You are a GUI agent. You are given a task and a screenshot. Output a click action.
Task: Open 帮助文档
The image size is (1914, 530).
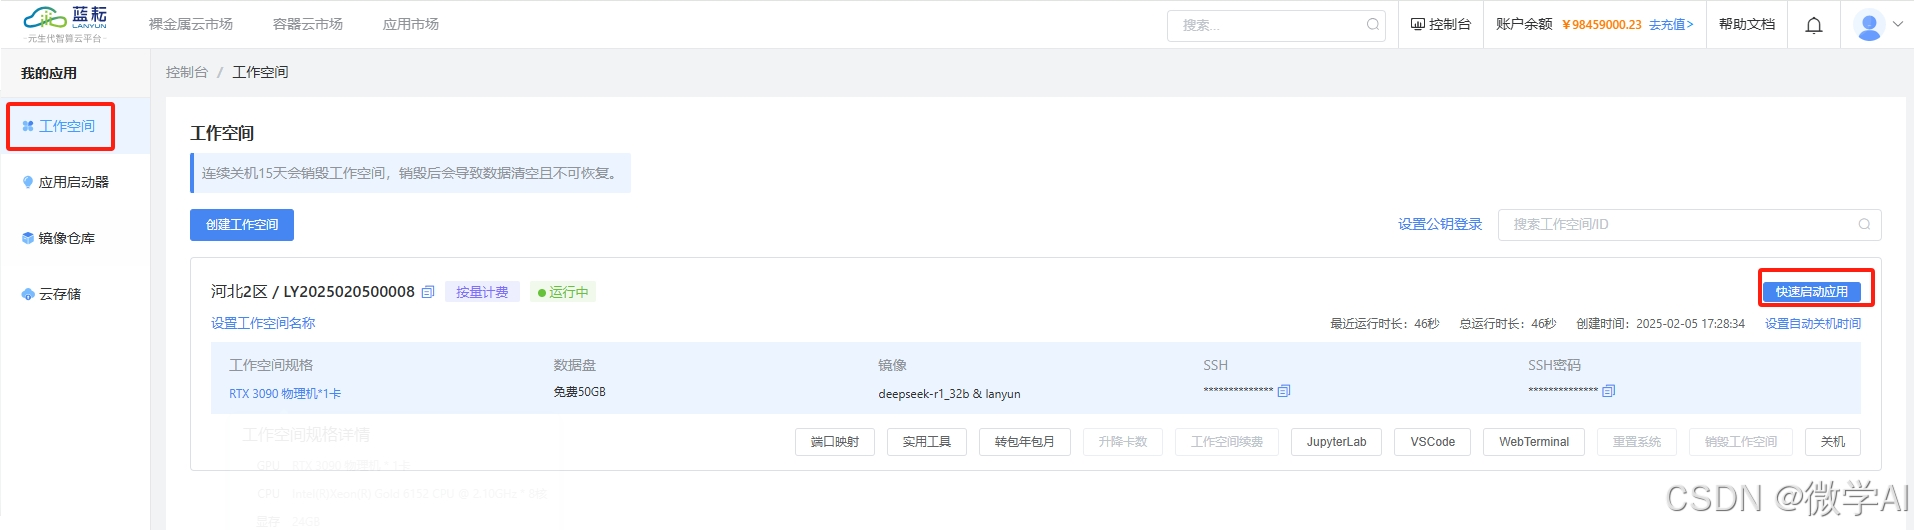[x=1747, y=24]
